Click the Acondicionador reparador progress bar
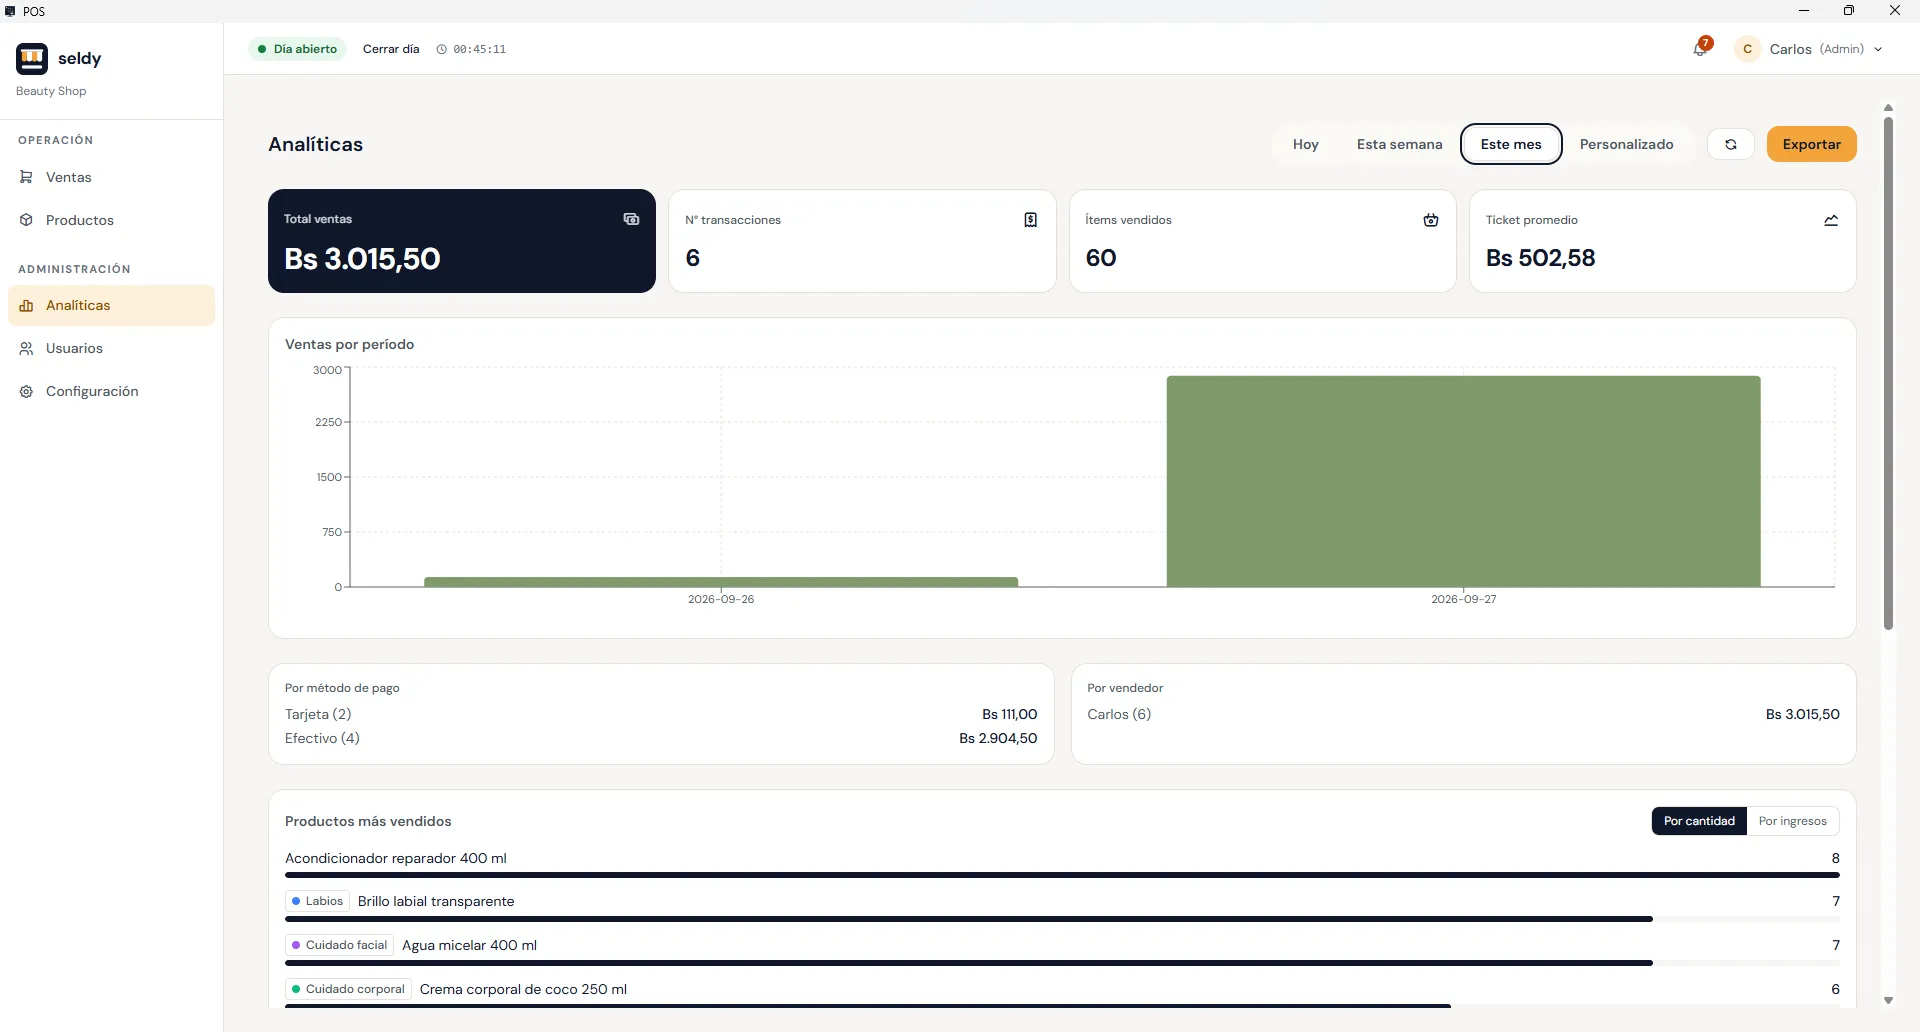Image resolution: width=1920 pixels, height=1032 pixels. point(1062,875)
